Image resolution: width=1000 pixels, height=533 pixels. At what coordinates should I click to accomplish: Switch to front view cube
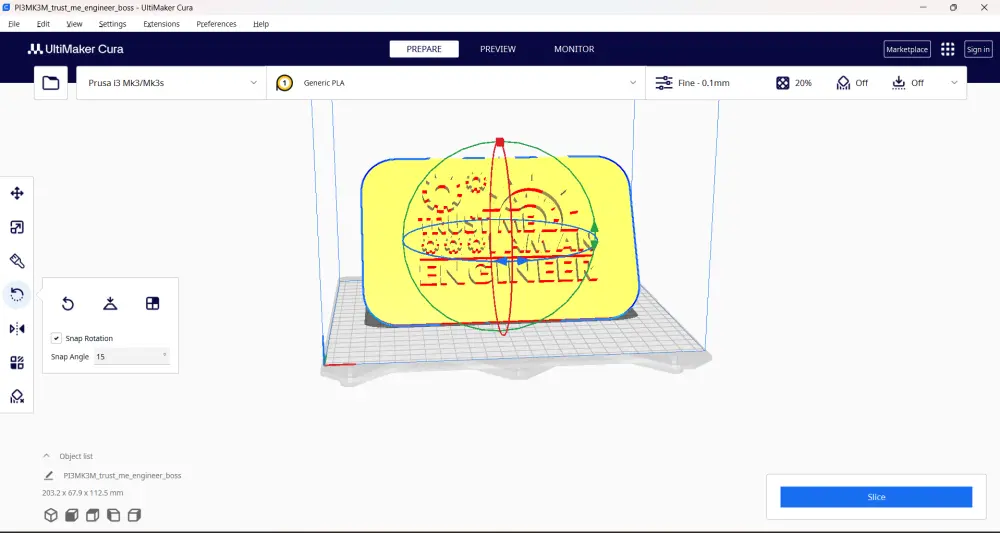click(x=71, y=515)
